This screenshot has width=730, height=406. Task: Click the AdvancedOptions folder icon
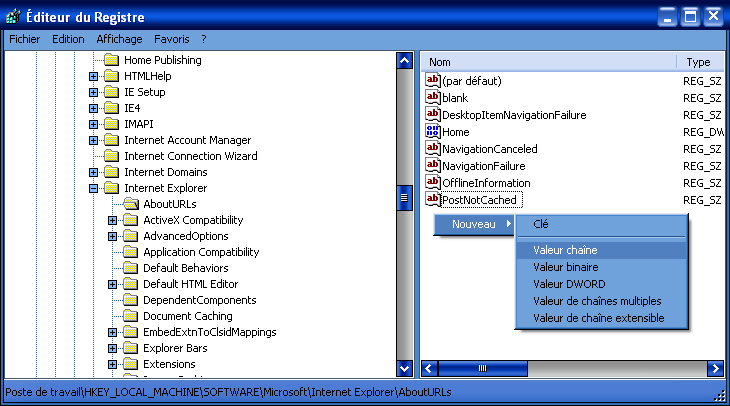130,236
